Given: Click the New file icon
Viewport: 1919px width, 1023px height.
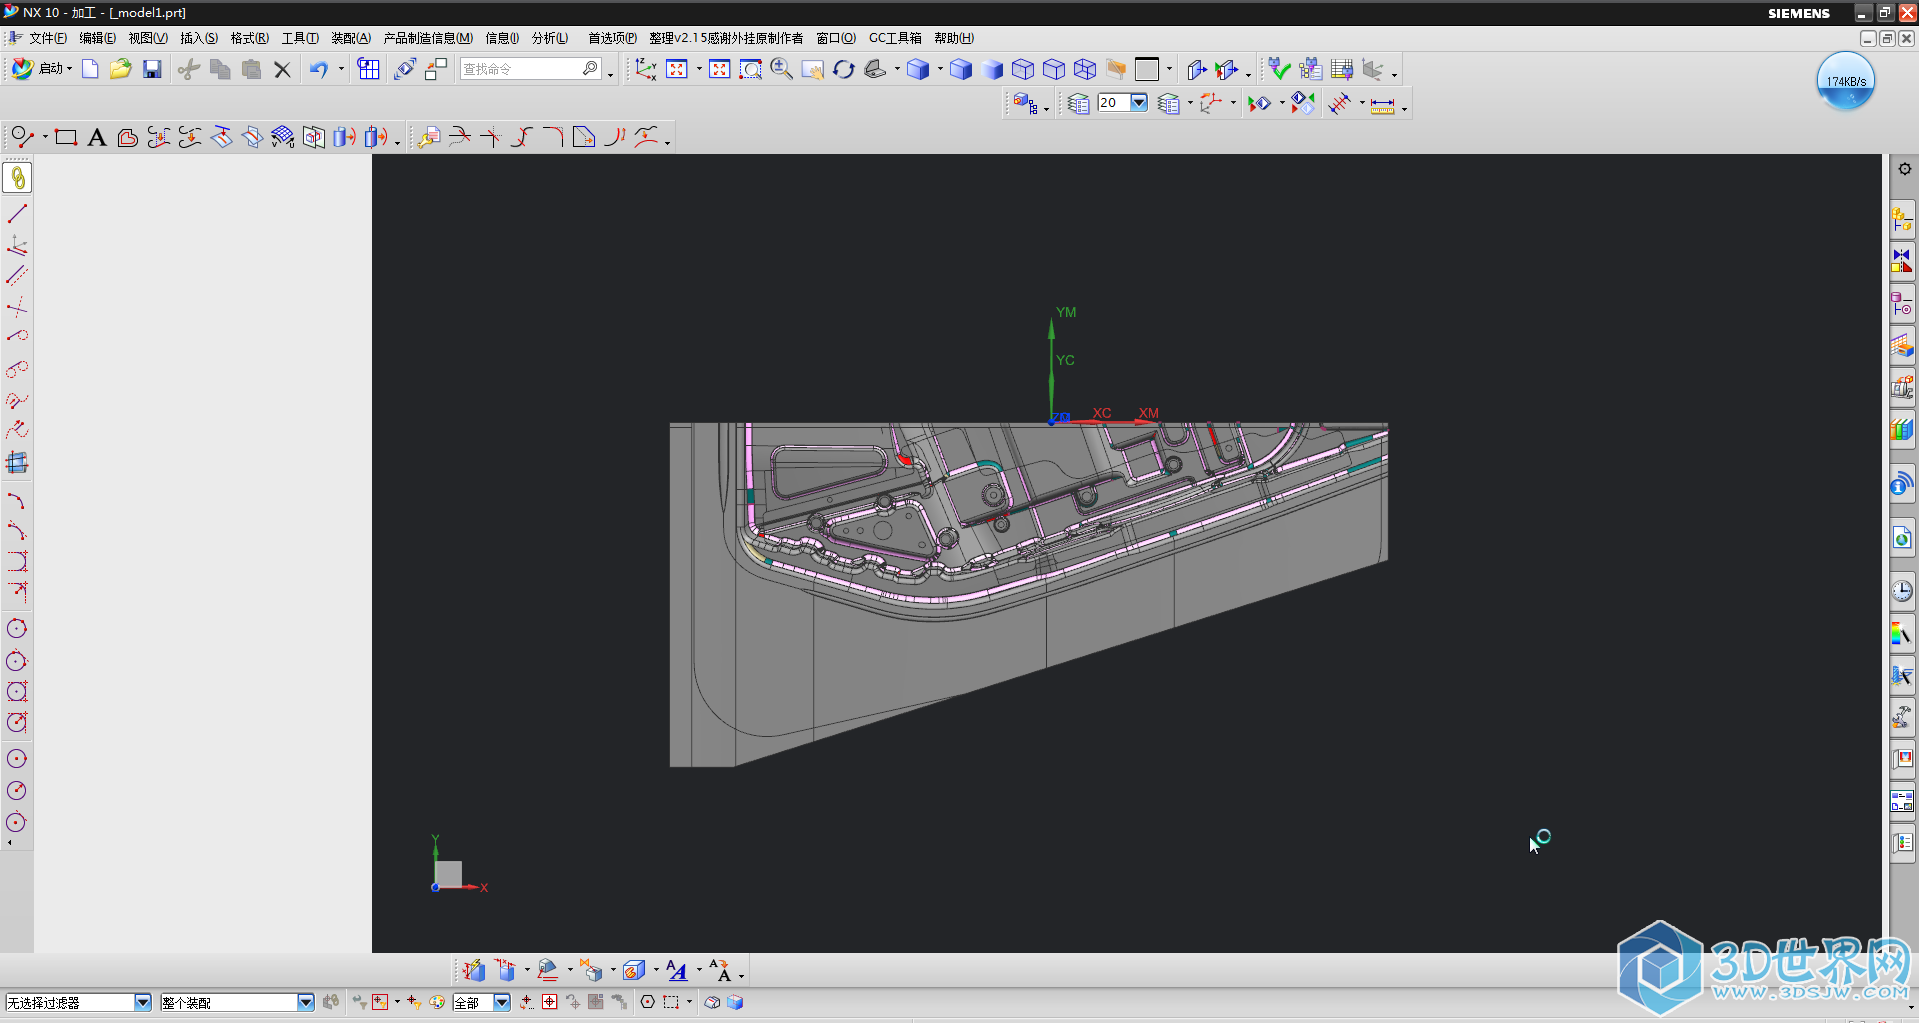Looking at the screenshot, I should click(90, 69).
